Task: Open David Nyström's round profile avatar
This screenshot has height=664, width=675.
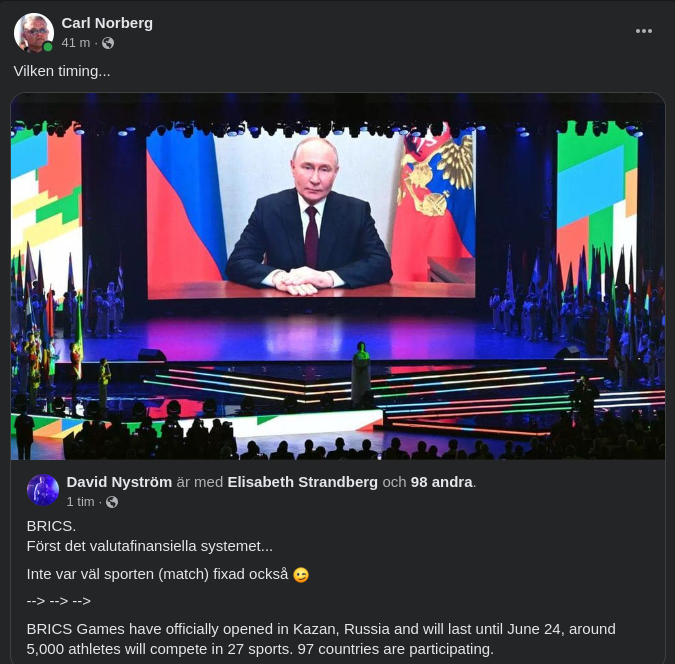Action: click(43, 490)
